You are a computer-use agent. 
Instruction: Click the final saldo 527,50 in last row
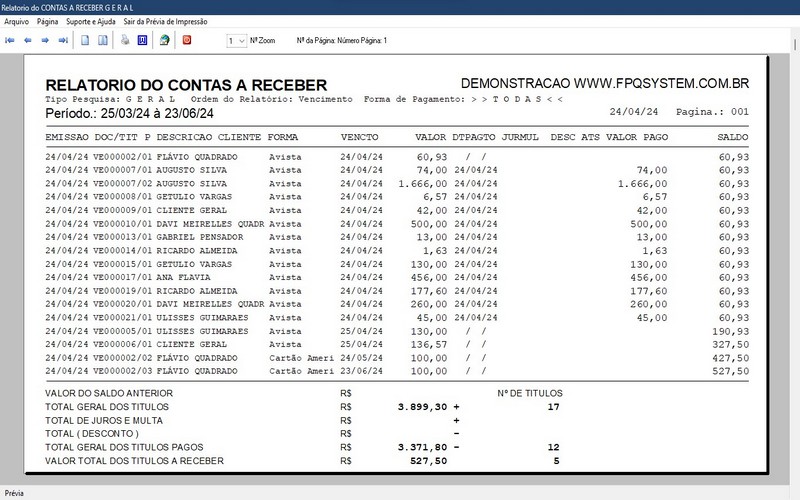731,371
